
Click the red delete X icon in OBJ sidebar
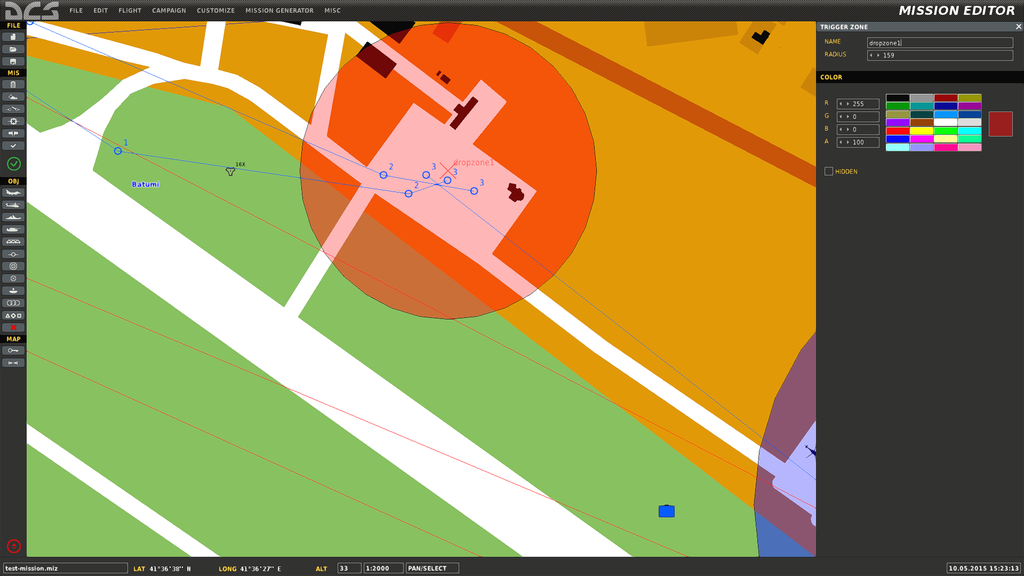14,327
